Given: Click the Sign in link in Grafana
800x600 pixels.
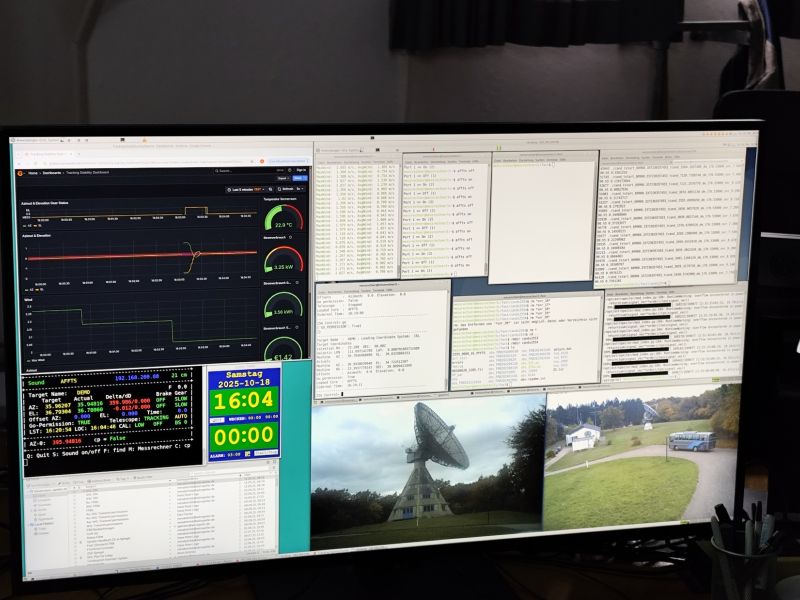Looking at the screenshot, I should 299,171.
